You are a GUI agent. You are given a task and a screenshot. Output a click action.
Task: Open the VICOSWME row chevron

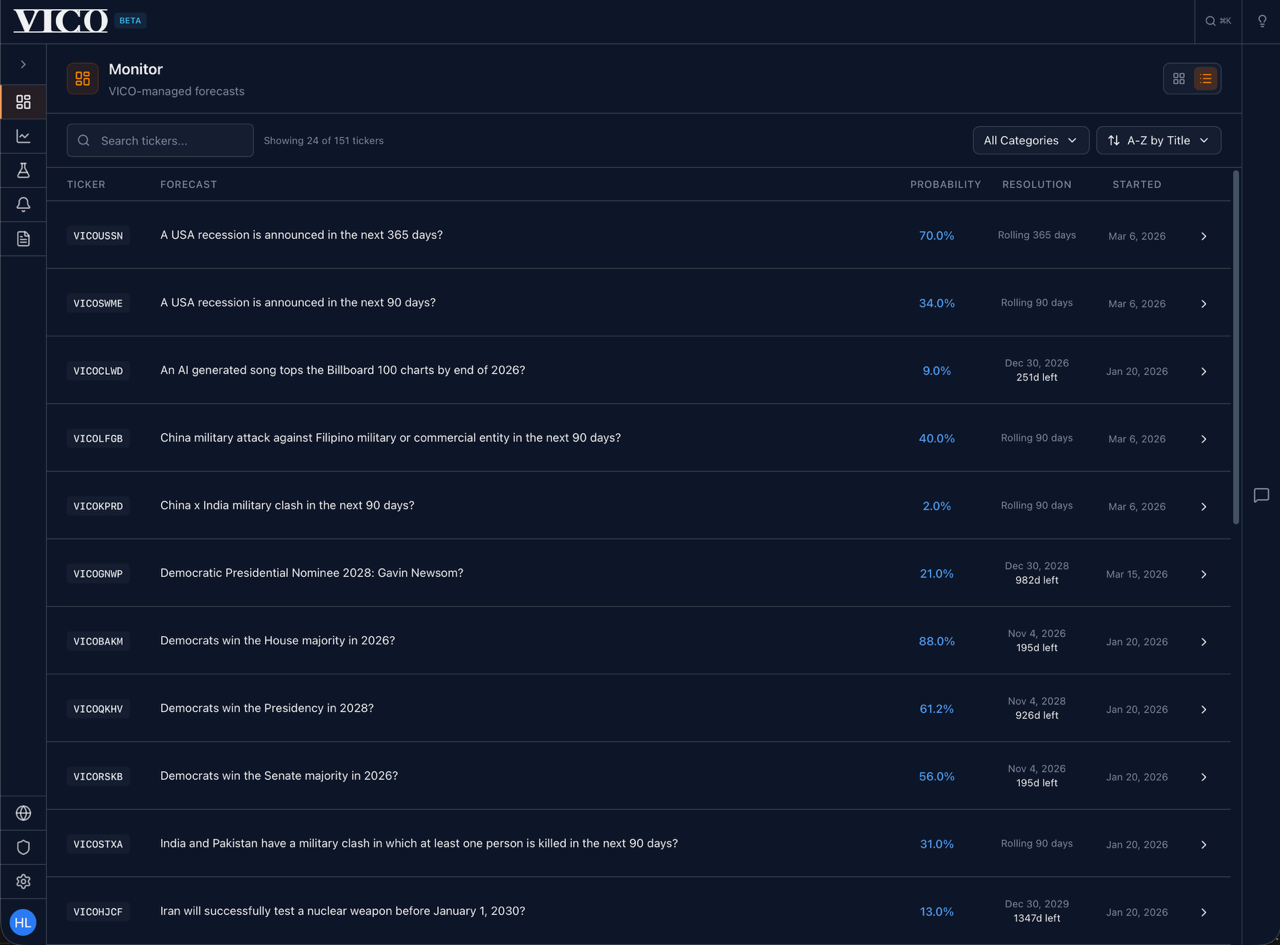point(1203,303)
